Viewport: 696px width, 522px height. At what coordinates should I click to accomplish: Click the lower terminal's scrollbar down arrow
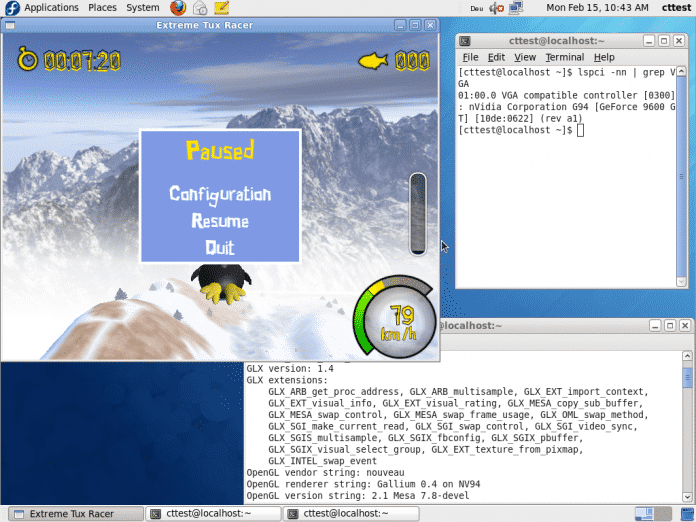click(688, 498)
